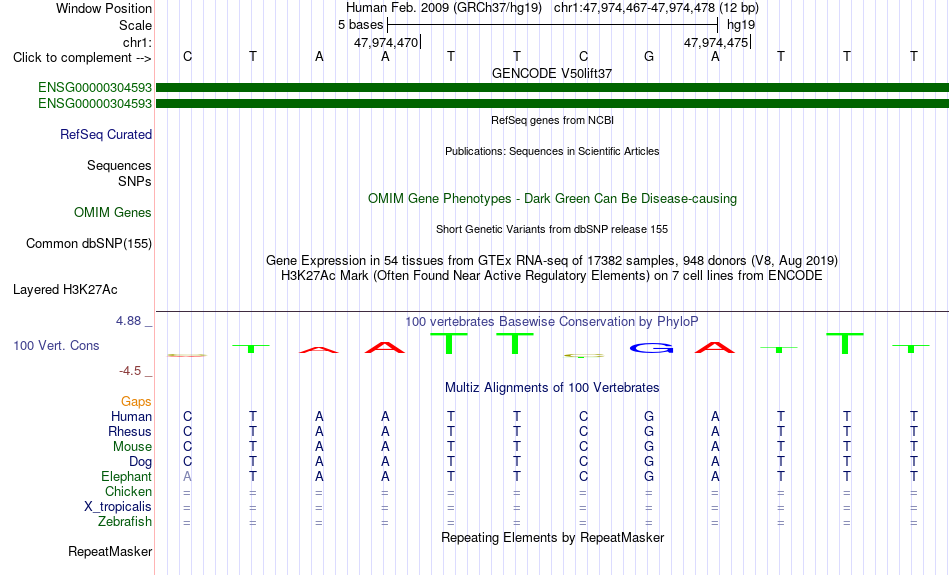Click the H3K27Ac Mark ENCODE title

click(552, 276)
